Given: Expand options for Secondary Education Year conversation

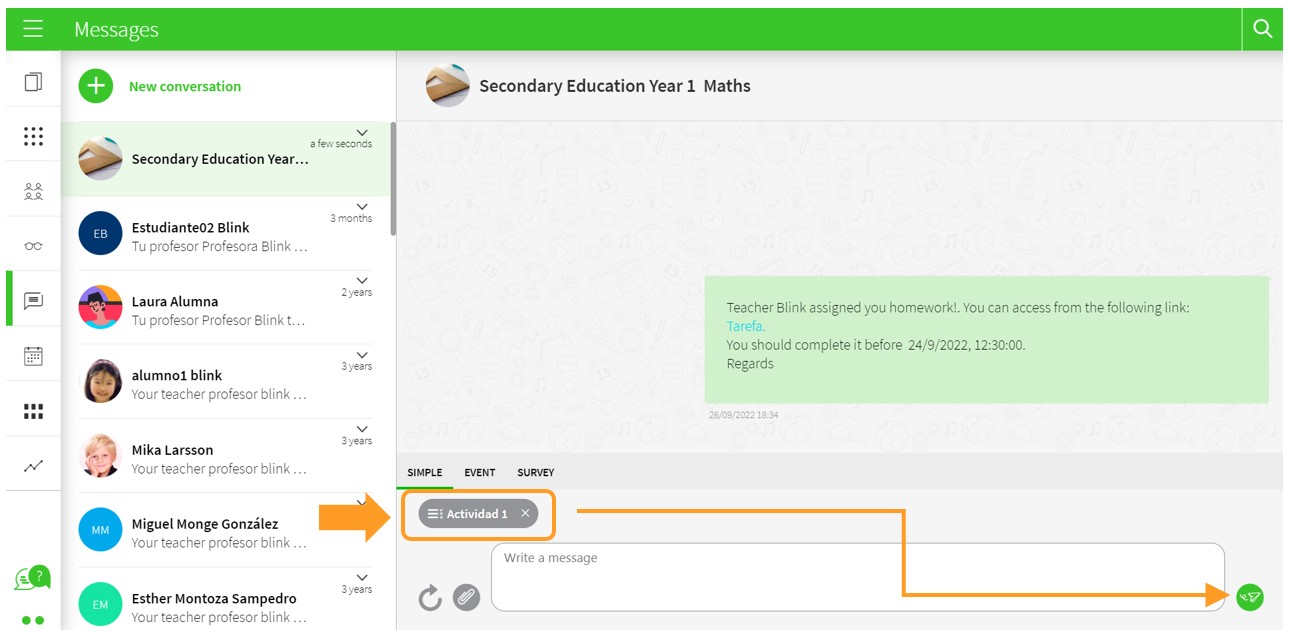Looking at the screenshot, I should click(x=362, y=132).
